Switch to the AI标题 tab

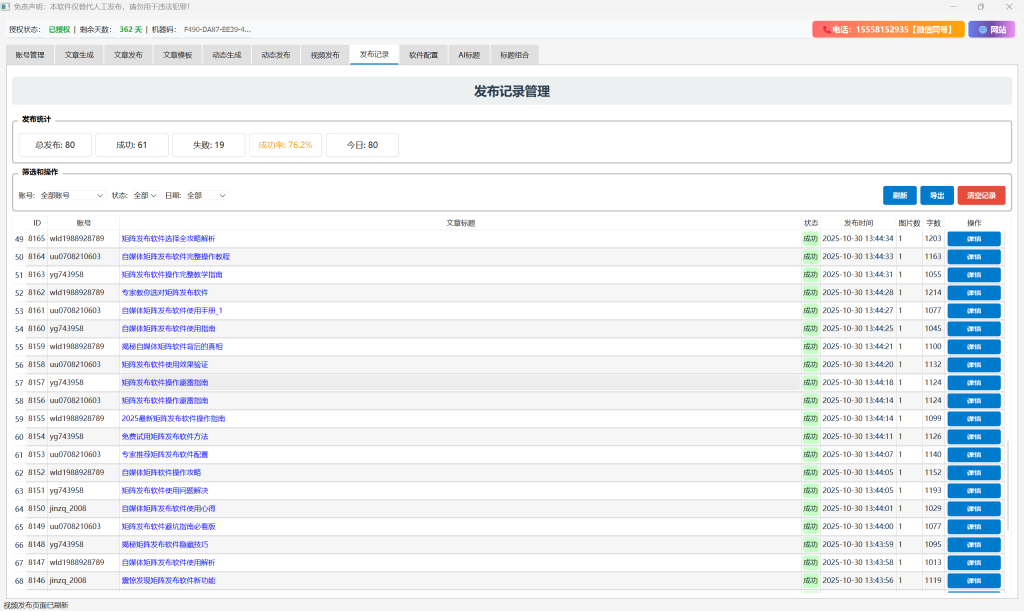(x=469, y=55)
